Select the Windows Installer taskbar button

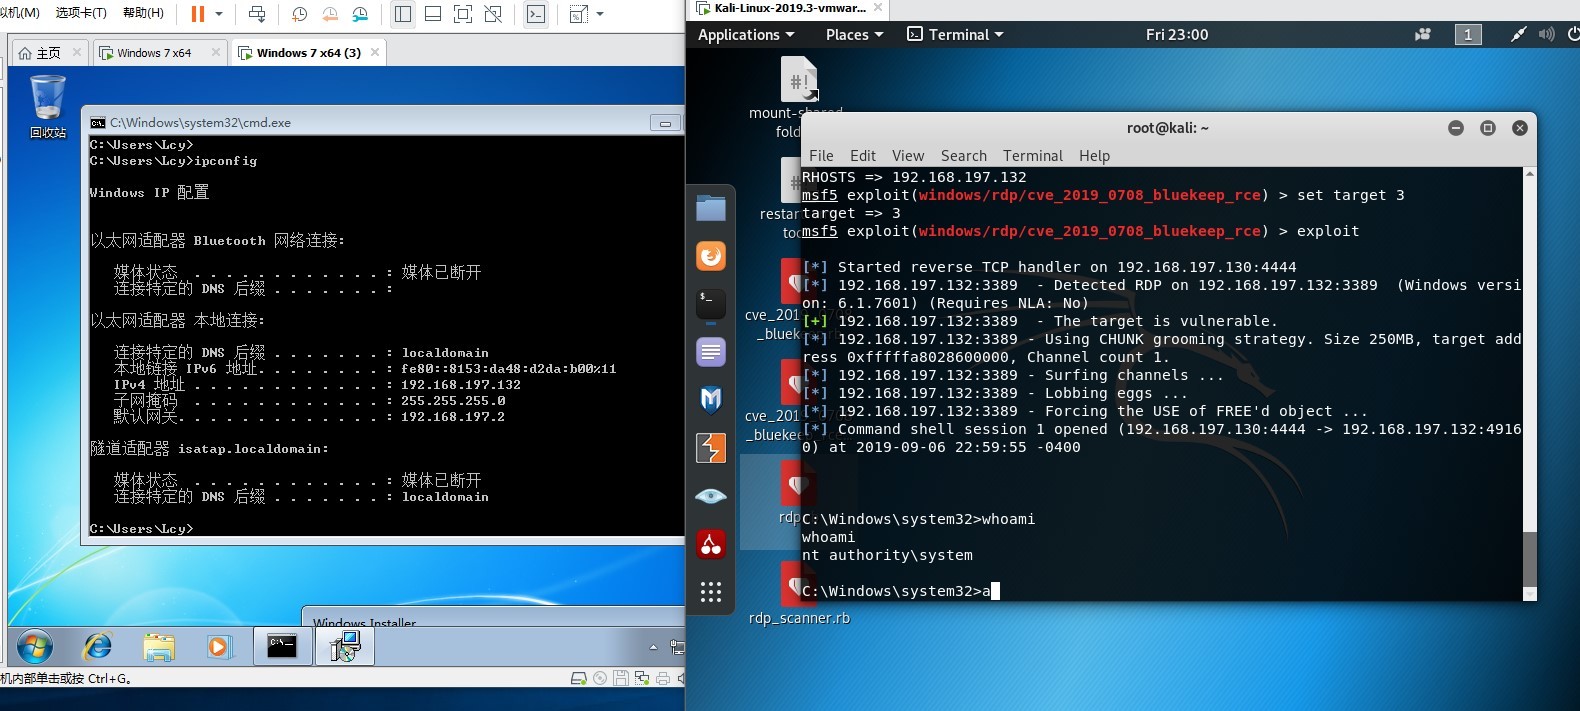[x=345, y=647]
